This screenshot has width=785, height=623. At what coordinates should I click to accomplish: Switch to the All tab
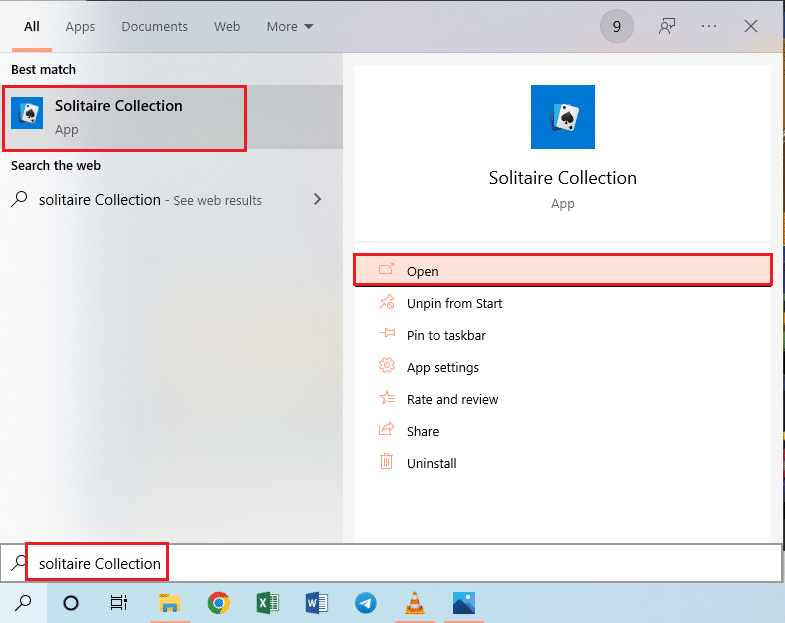[x=32, y=27]
